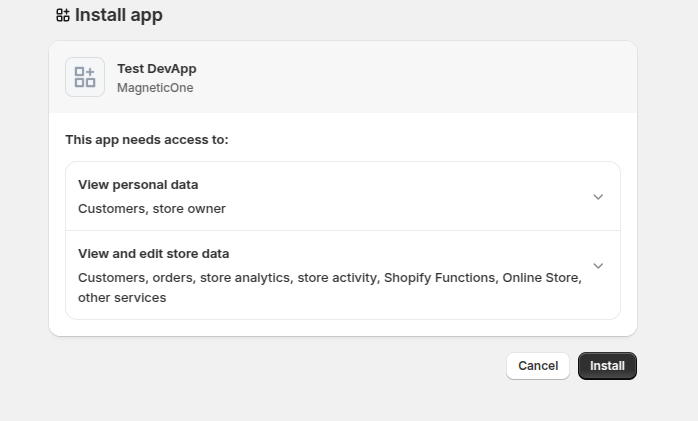Screen dimensions: 698x421
Task: Click the Test DevApp placeholder icon
Action: pos(85,77)
